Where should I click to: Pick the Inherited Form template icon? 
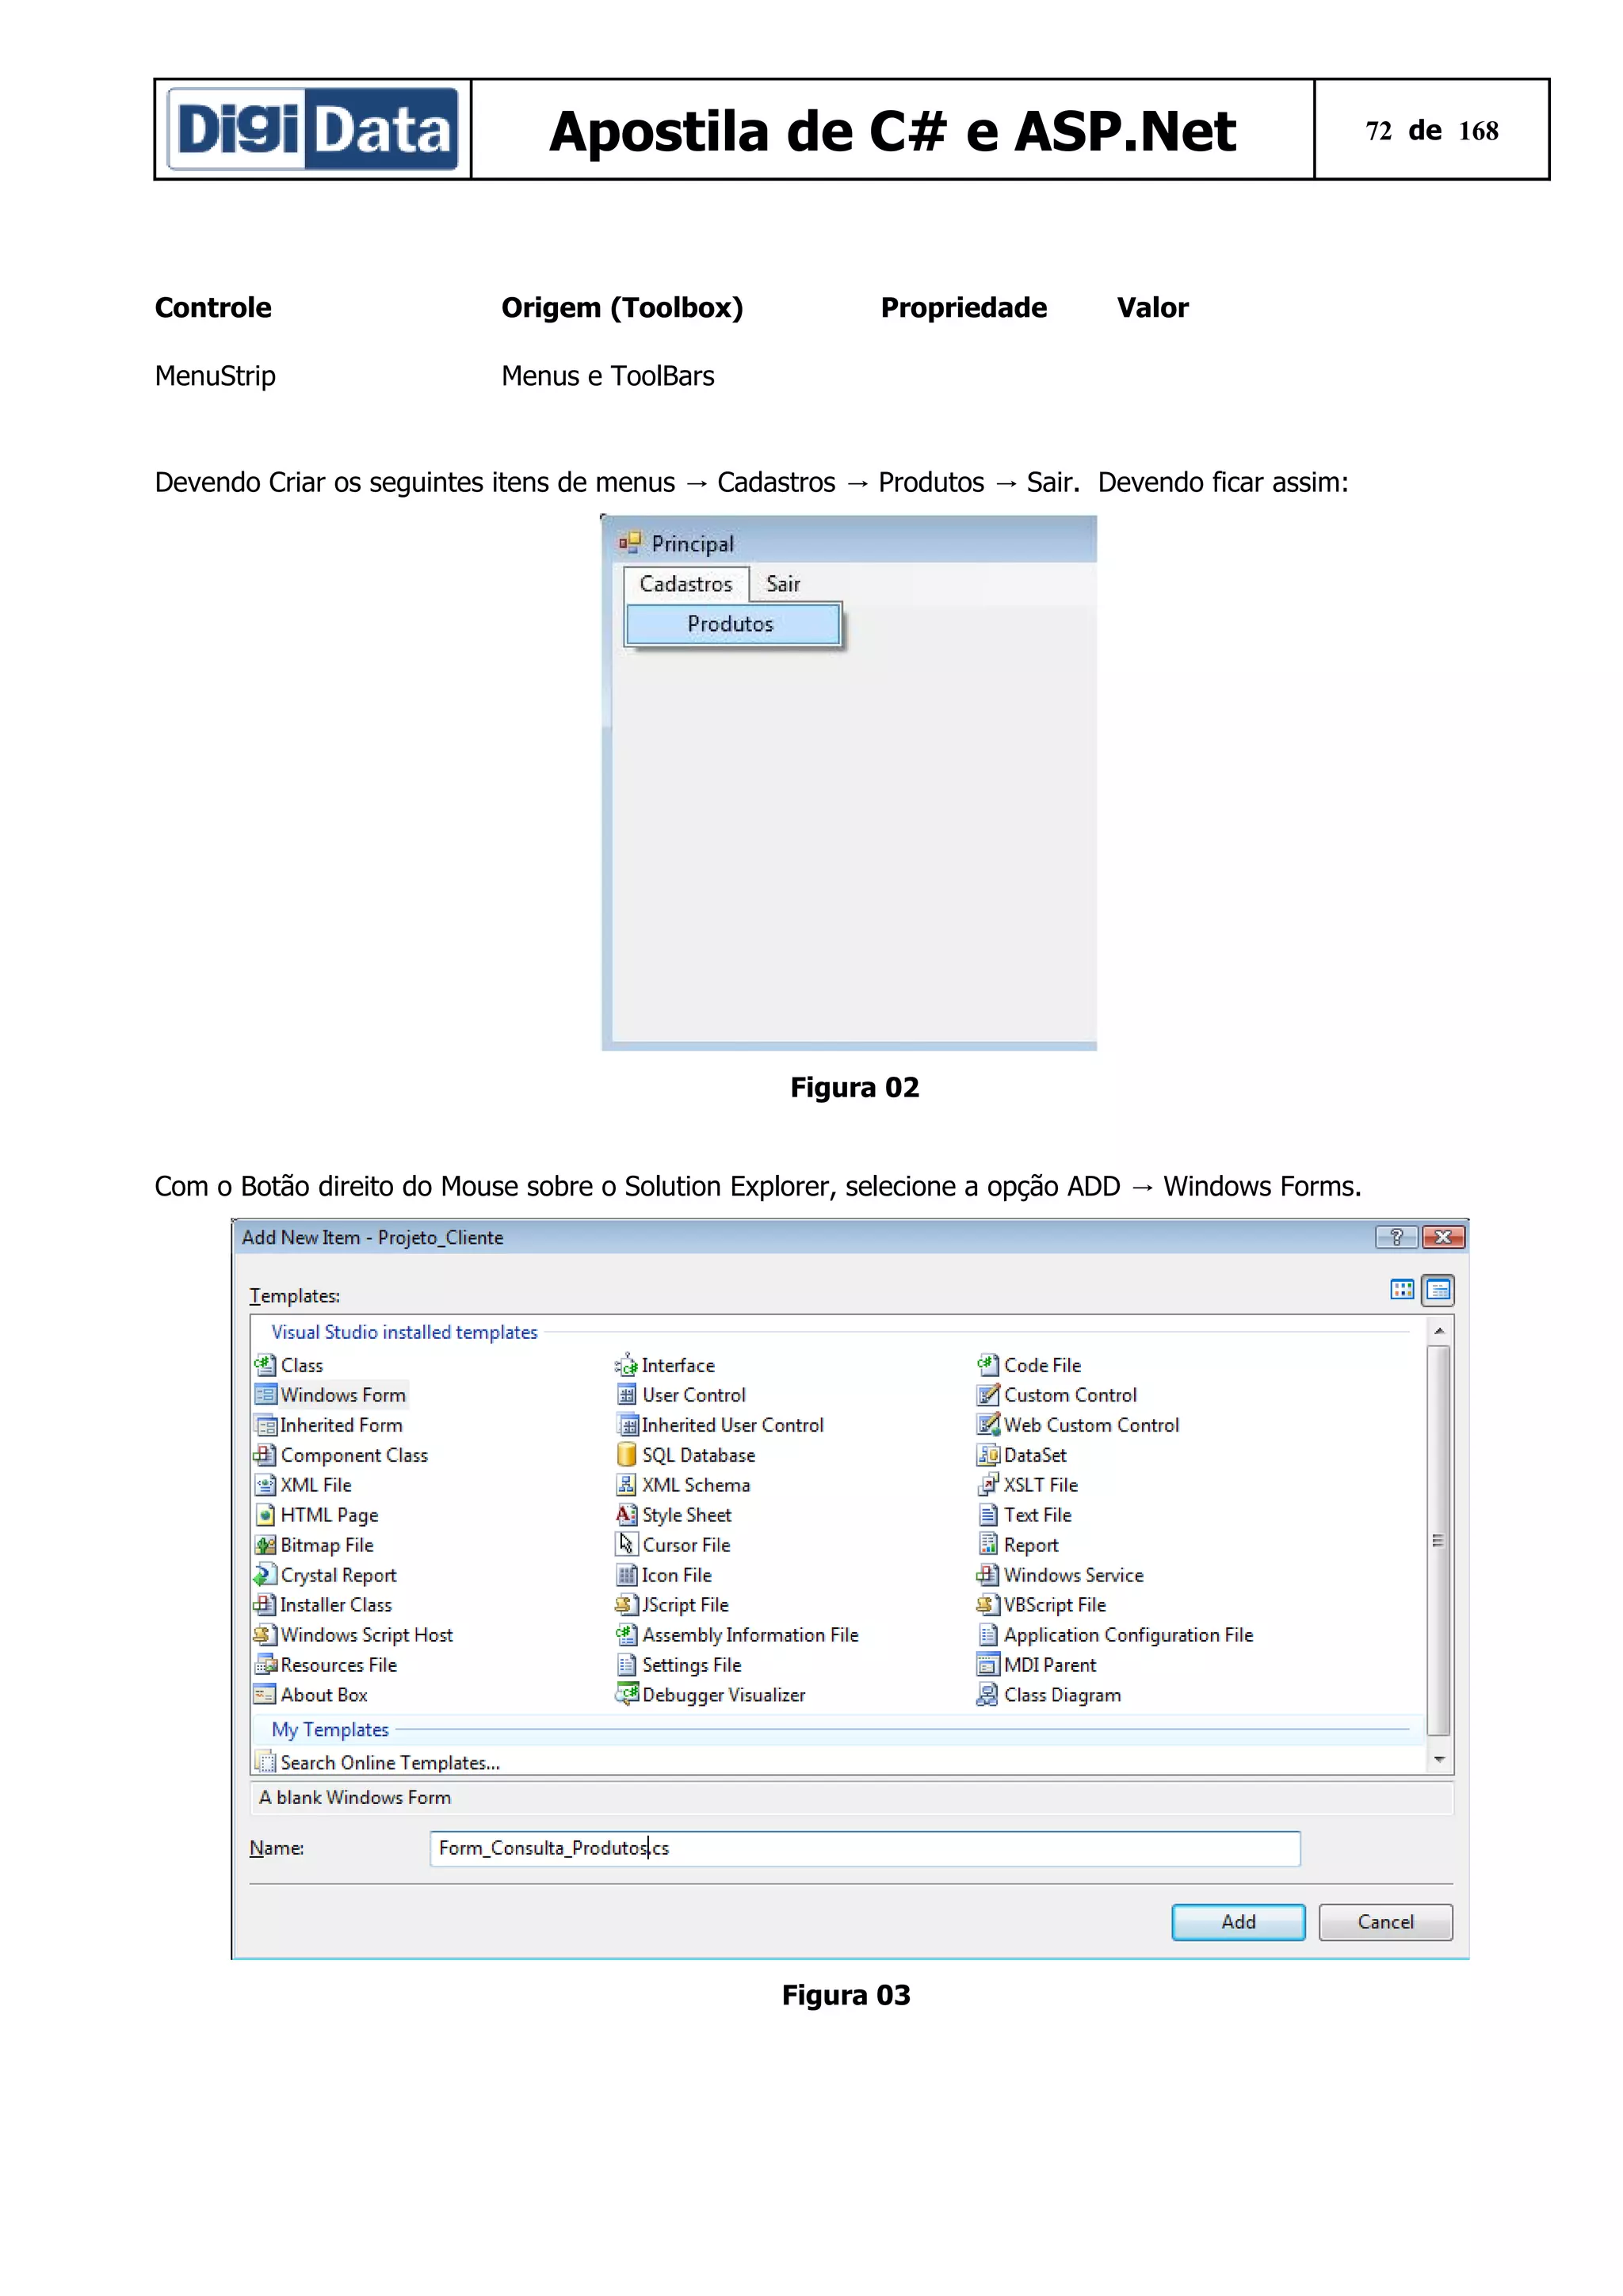click(x=265, y=1424)
